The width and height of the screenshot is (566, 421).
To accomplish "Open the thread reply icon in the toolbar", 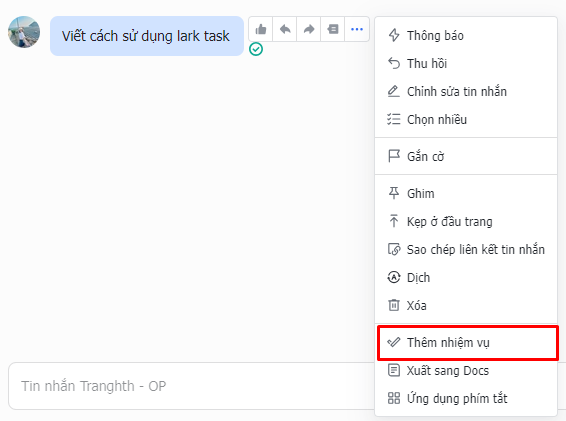I will coord(333,29).
